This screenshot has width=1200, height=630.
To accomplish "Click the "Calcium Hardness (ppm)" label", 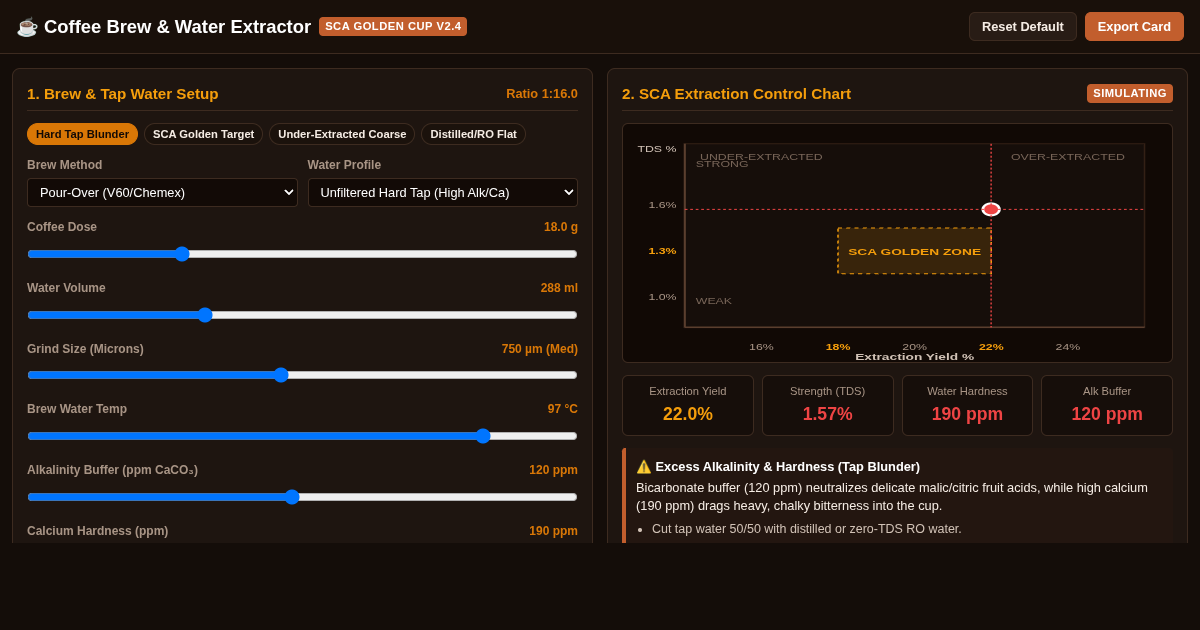I will pos(98,531).
